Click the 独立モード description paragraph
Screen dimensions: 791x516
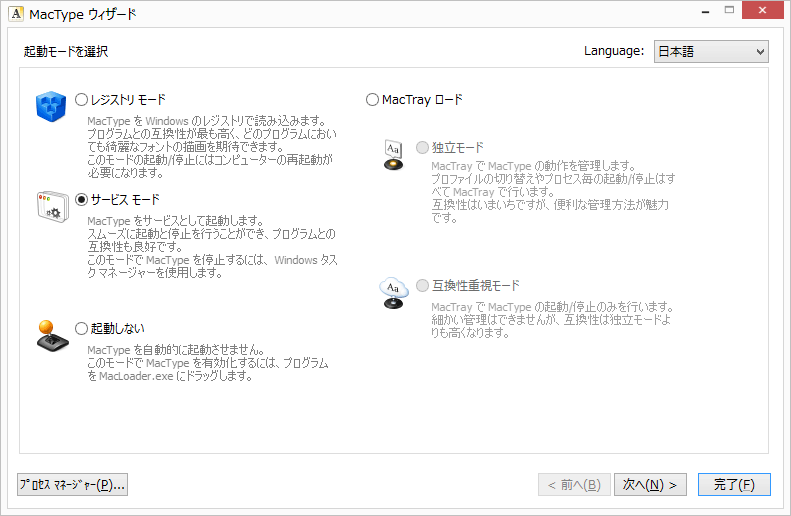[553, 192]
